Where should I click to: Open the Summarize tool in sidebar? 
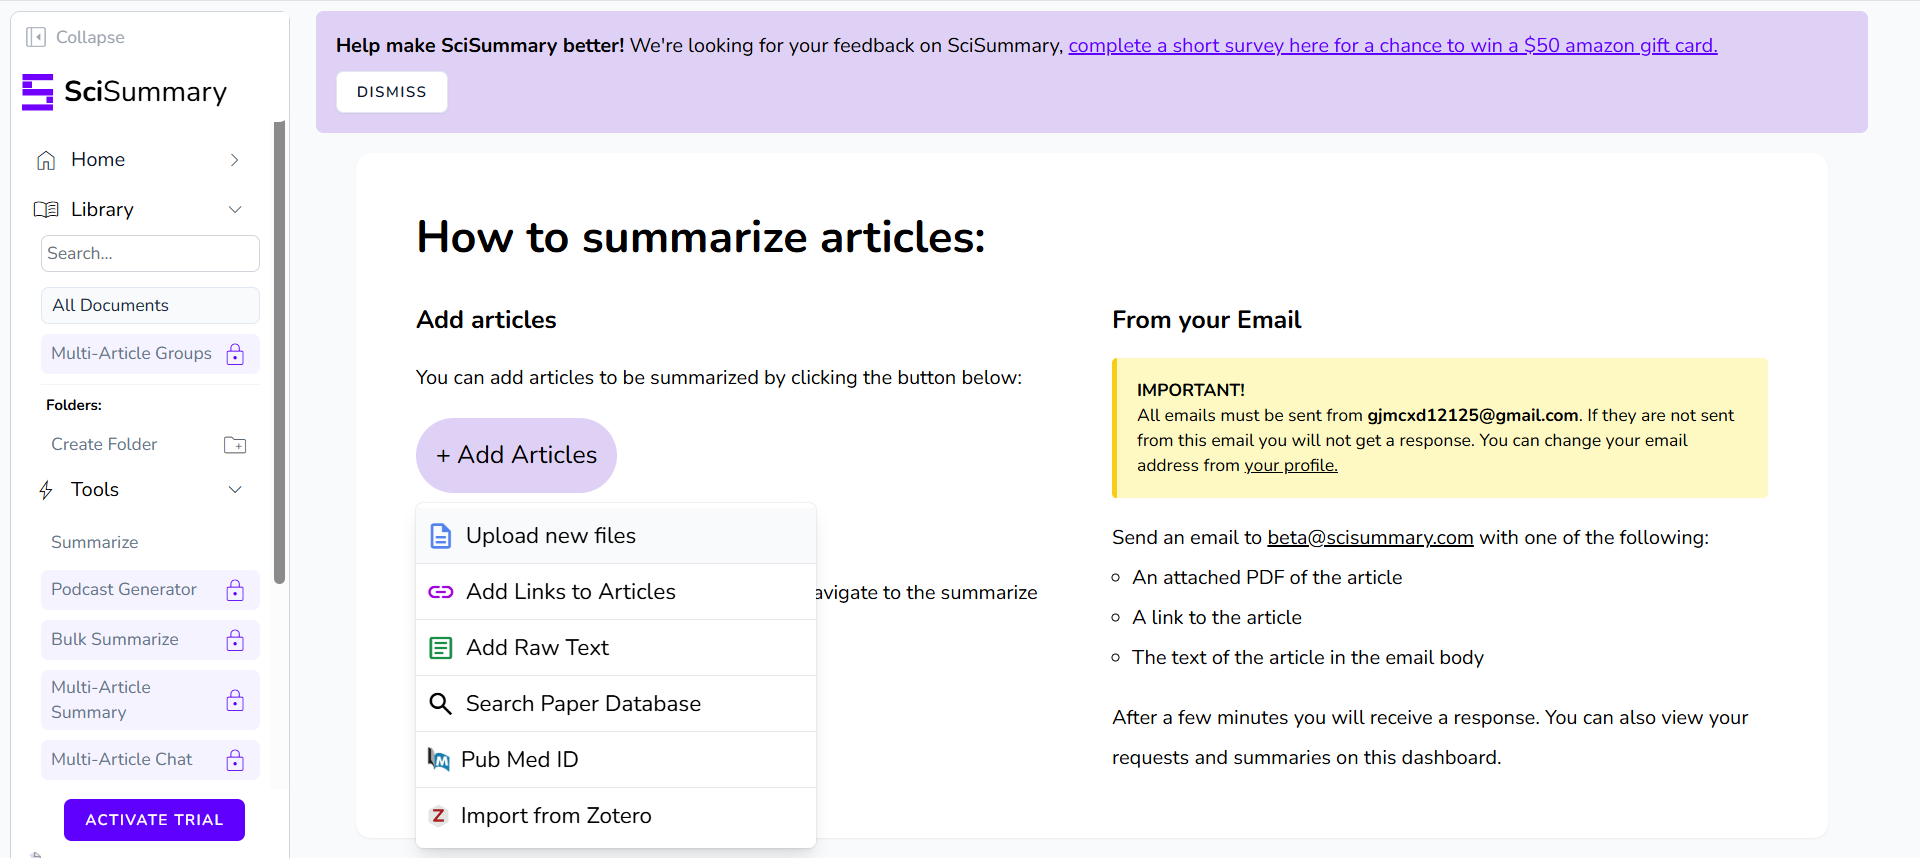[95, 543]
